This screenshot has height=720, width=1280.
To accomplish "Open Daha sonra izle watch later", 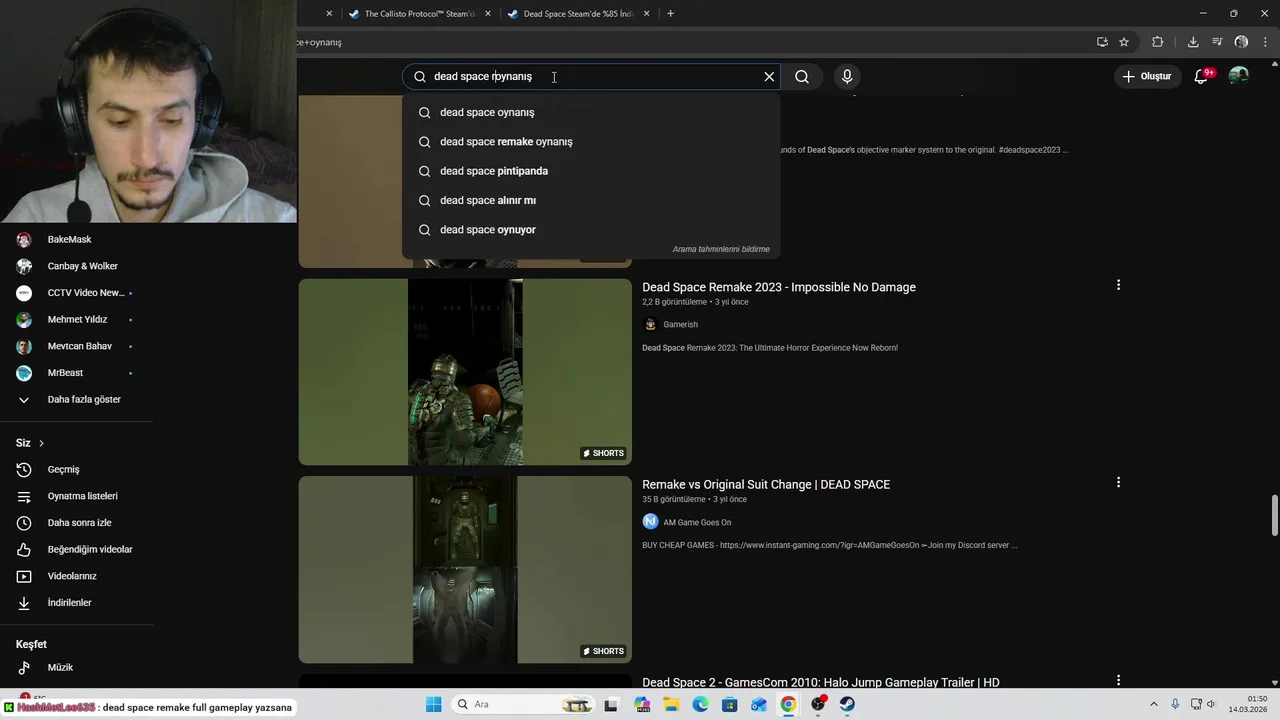I will [x=77, y=523].
